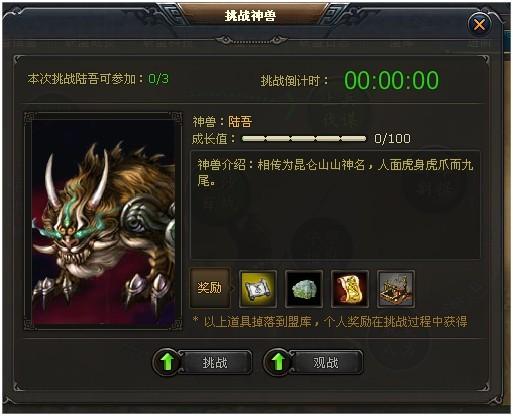Screen dimensions: 513x416
Task: Click the 00:00:00 challenge countdown timer
Action: click(x=392, y=80)
